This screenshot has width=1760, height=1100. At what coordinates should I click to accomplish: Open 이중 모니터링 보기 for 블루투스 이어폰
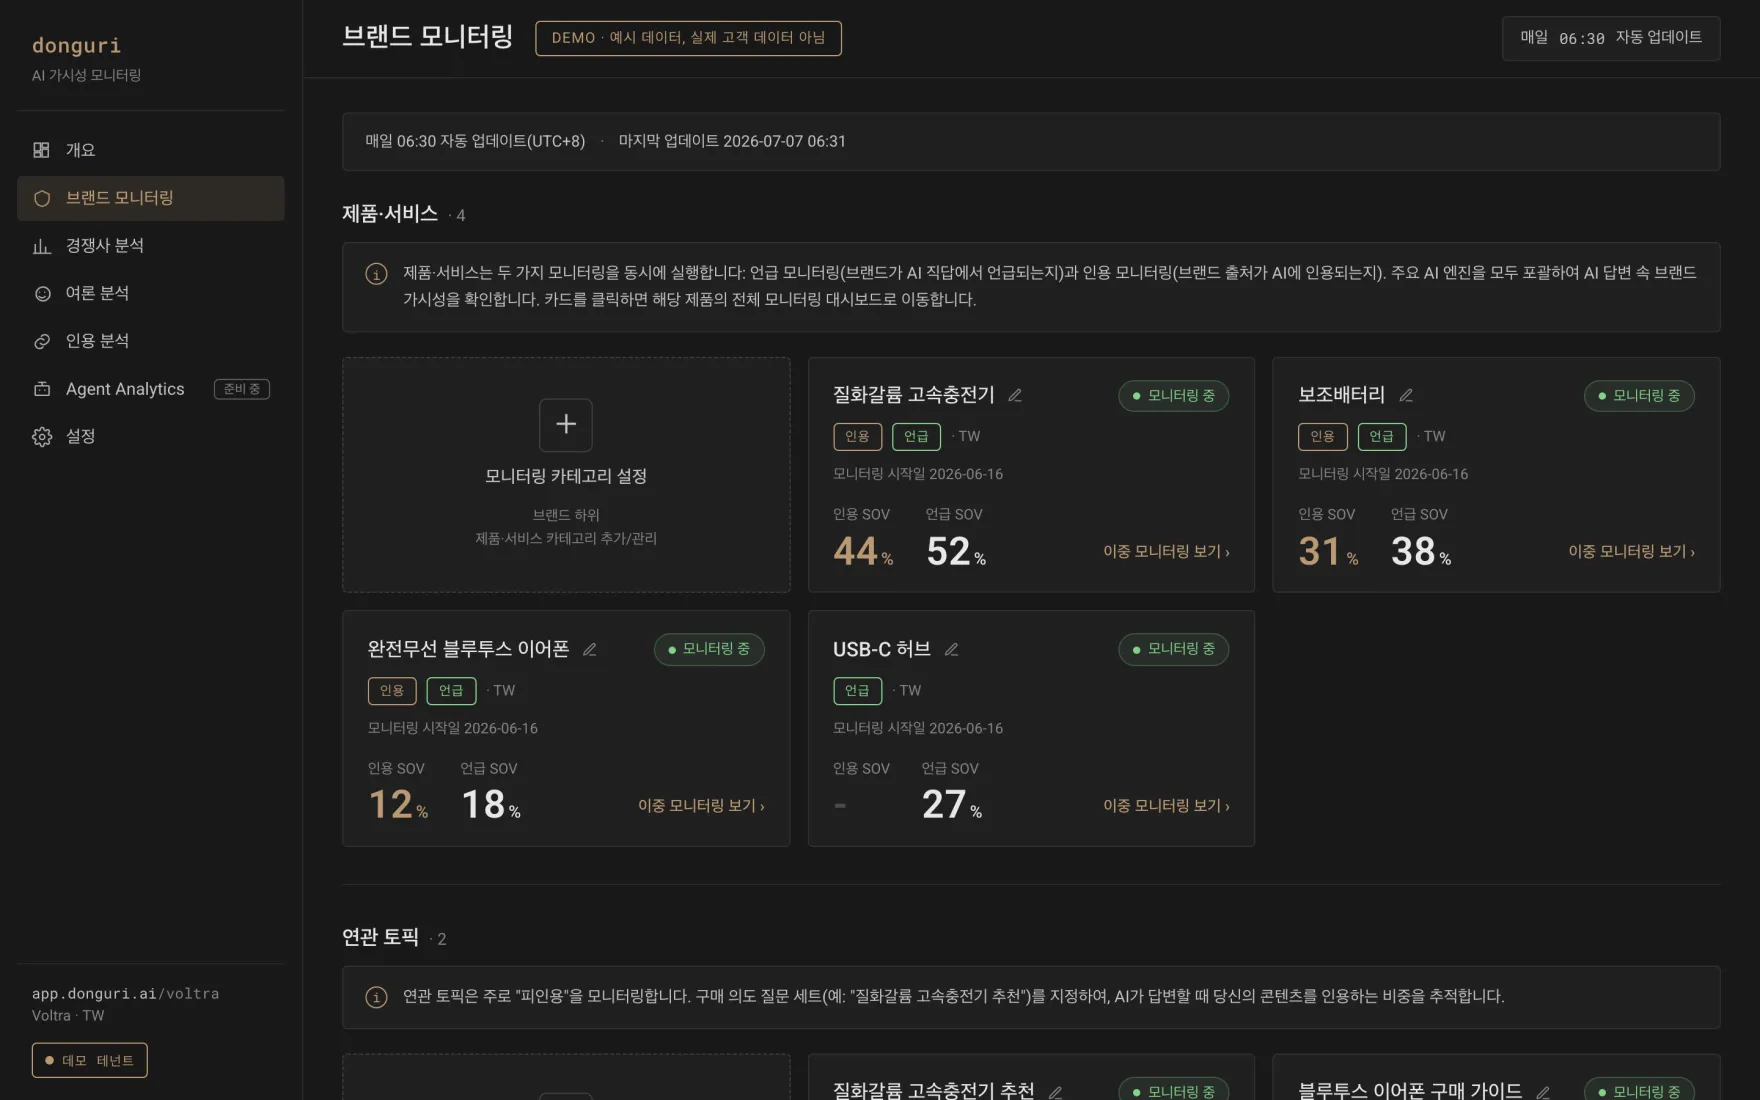pos(701,806)
